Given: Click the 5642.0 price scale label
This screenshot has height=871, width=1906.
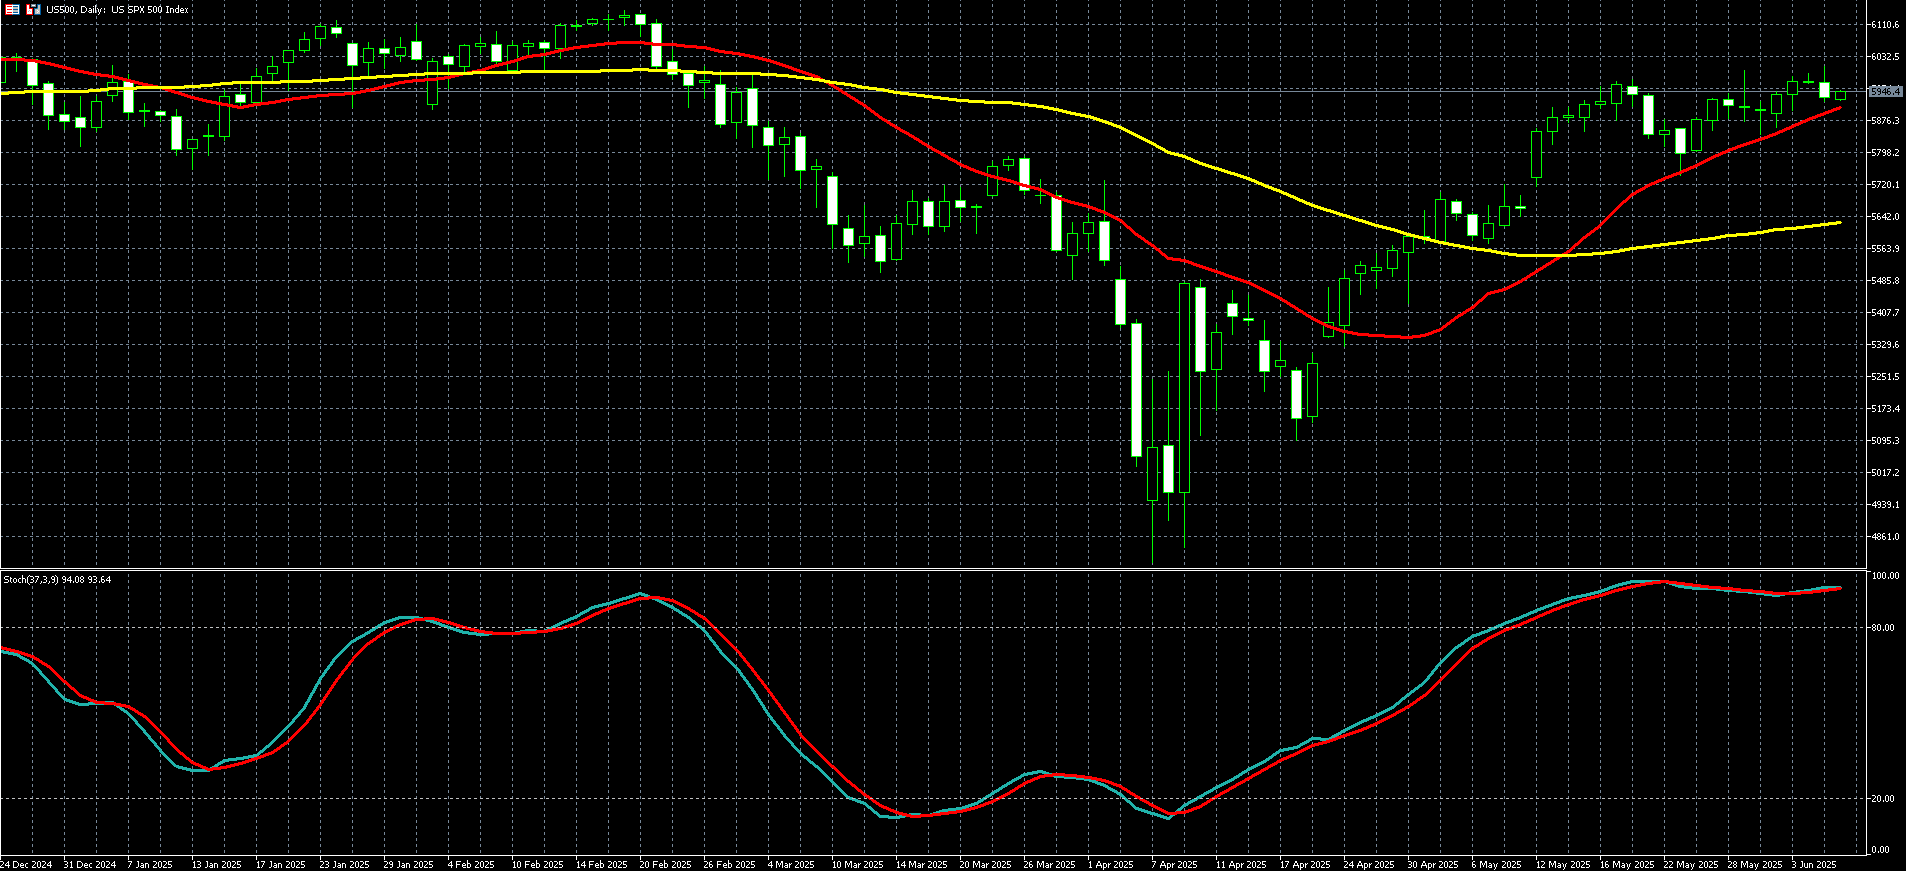Looking at the screenshot, I should [x=1885, y=217].
